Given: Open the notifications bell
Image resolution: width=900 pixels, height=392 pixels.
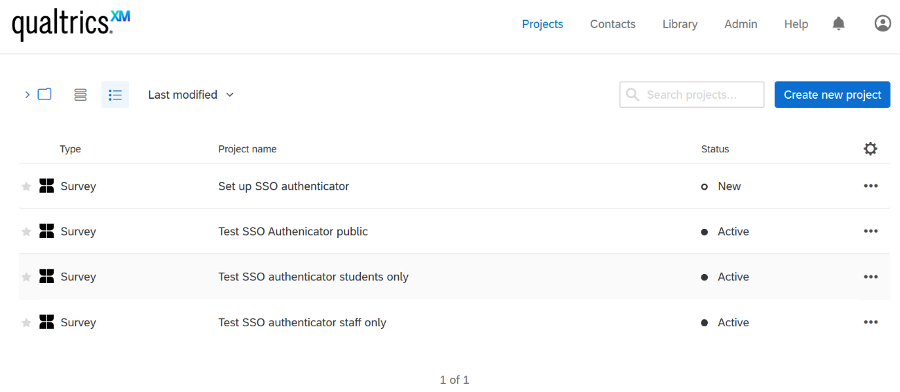Looking at the screenshot, I should pos(839,24).
